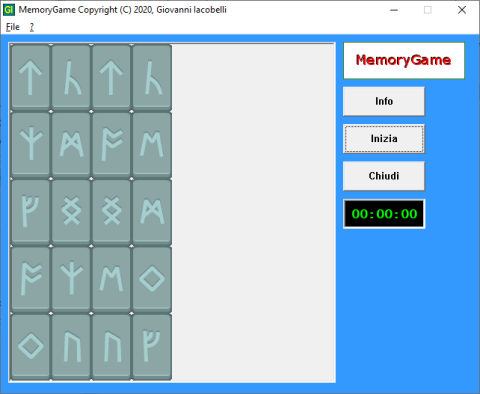
Task: Flip the plain diamond rune in the bottom row
Action: 30,347
